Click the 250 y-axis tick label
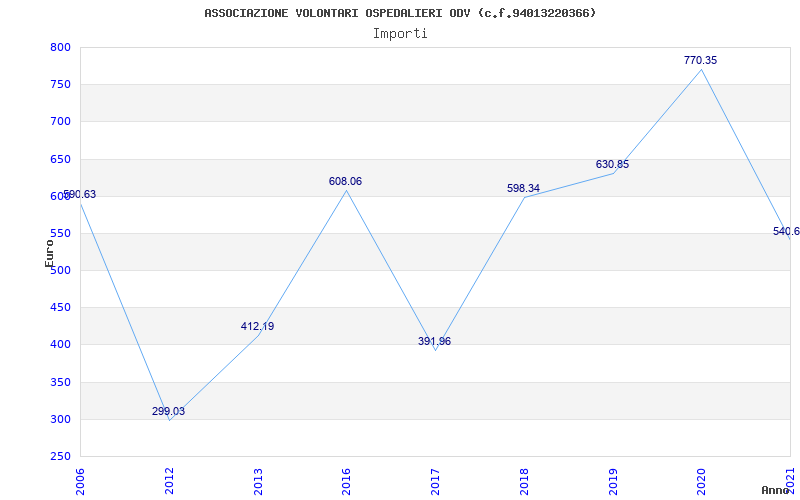This screenshot has height=500, width=800. [60, 457]
